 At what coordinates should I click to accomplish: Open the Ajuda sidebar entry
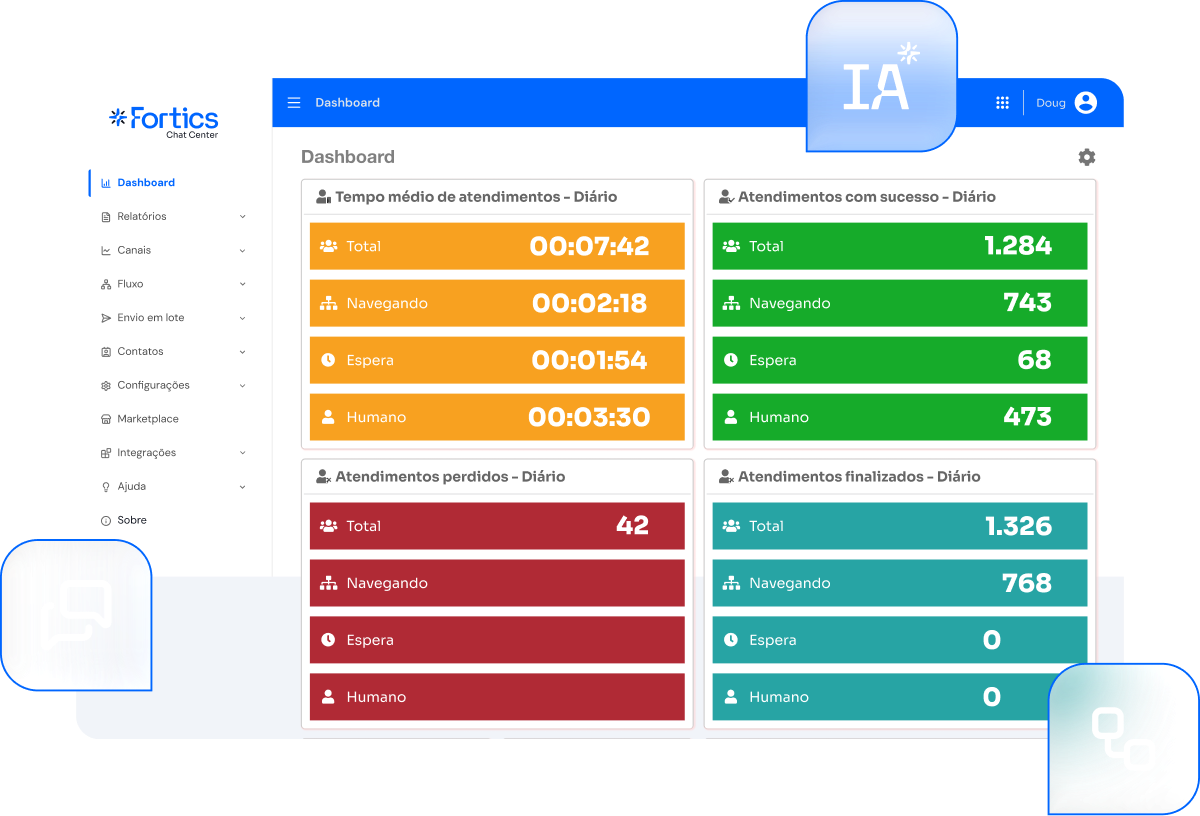(131, 486)
